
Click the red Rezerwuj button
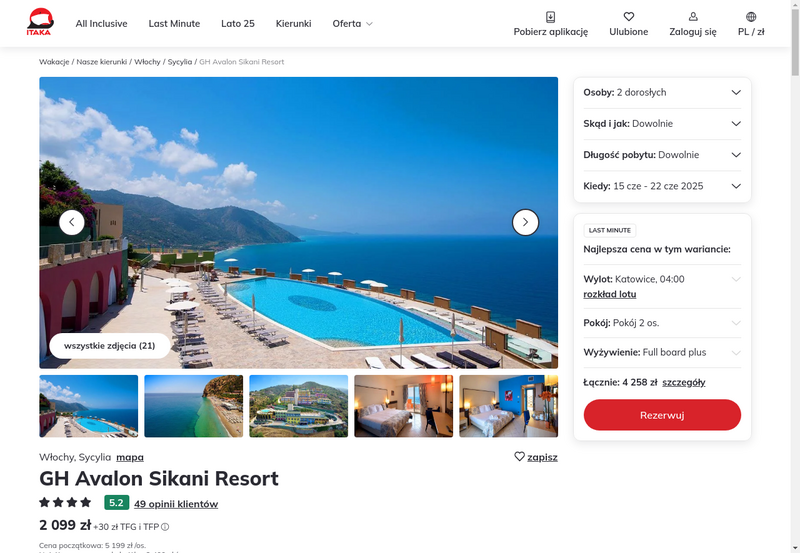(x=662, y=415)
